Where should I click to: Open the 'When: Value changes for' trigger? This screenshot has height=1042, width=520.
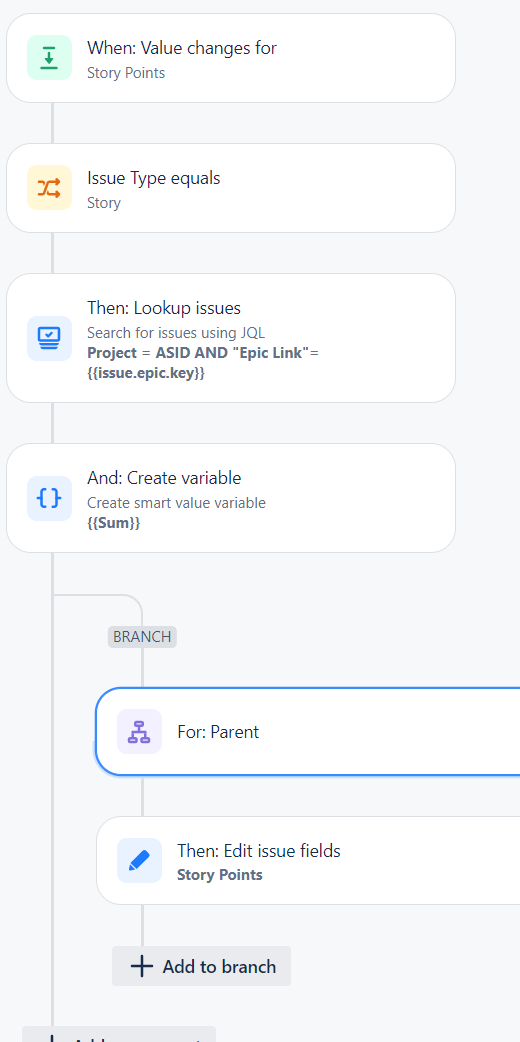[x=182, y=48]
